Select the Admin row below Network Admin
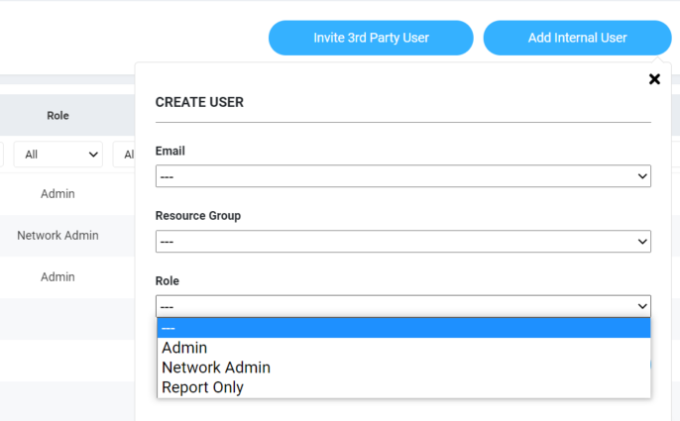The width and height of the screenshot is (680, 421). 58,277
